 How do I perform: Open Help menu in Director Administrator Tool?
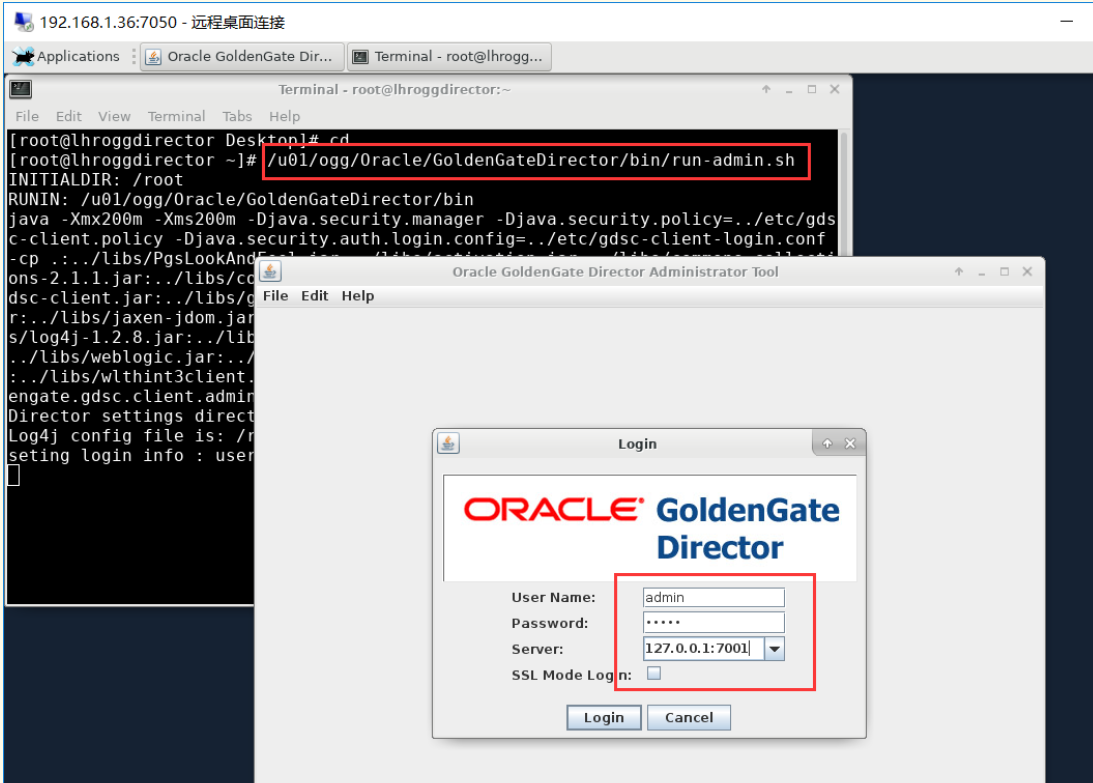point(358,296)
